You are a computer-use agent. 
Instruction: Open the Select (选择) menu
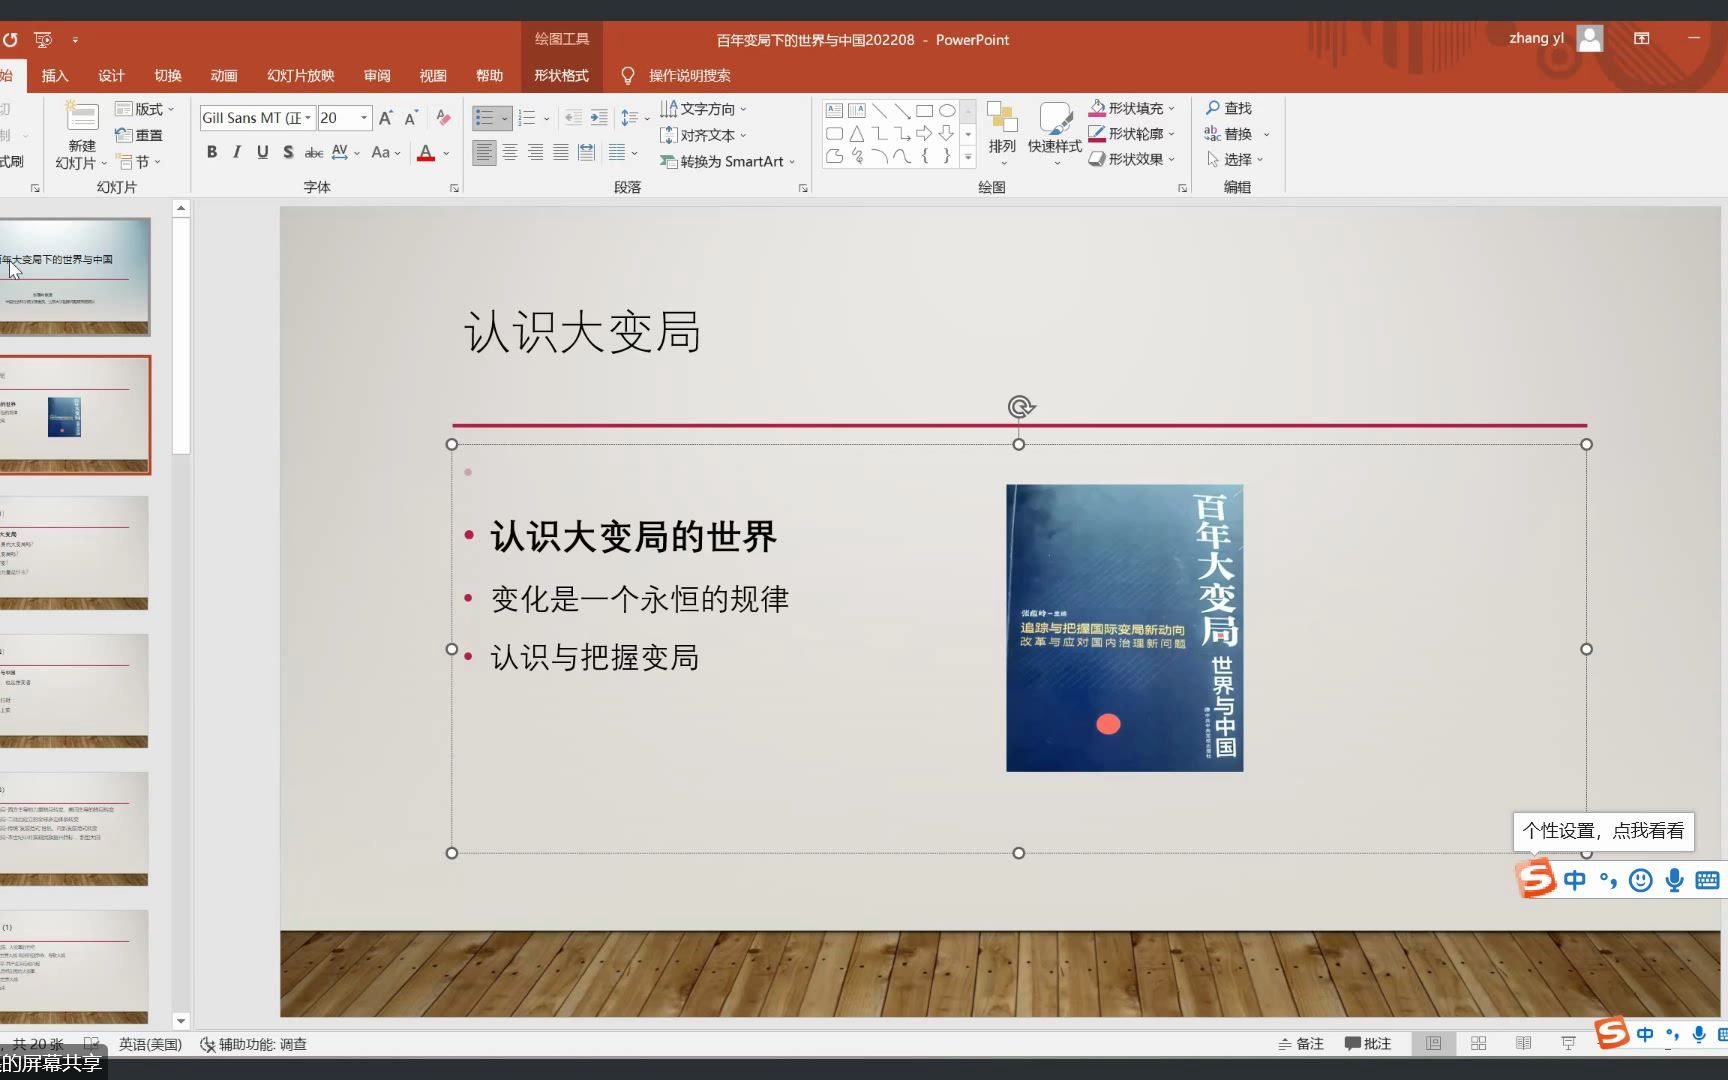(x=1235, y=159)
